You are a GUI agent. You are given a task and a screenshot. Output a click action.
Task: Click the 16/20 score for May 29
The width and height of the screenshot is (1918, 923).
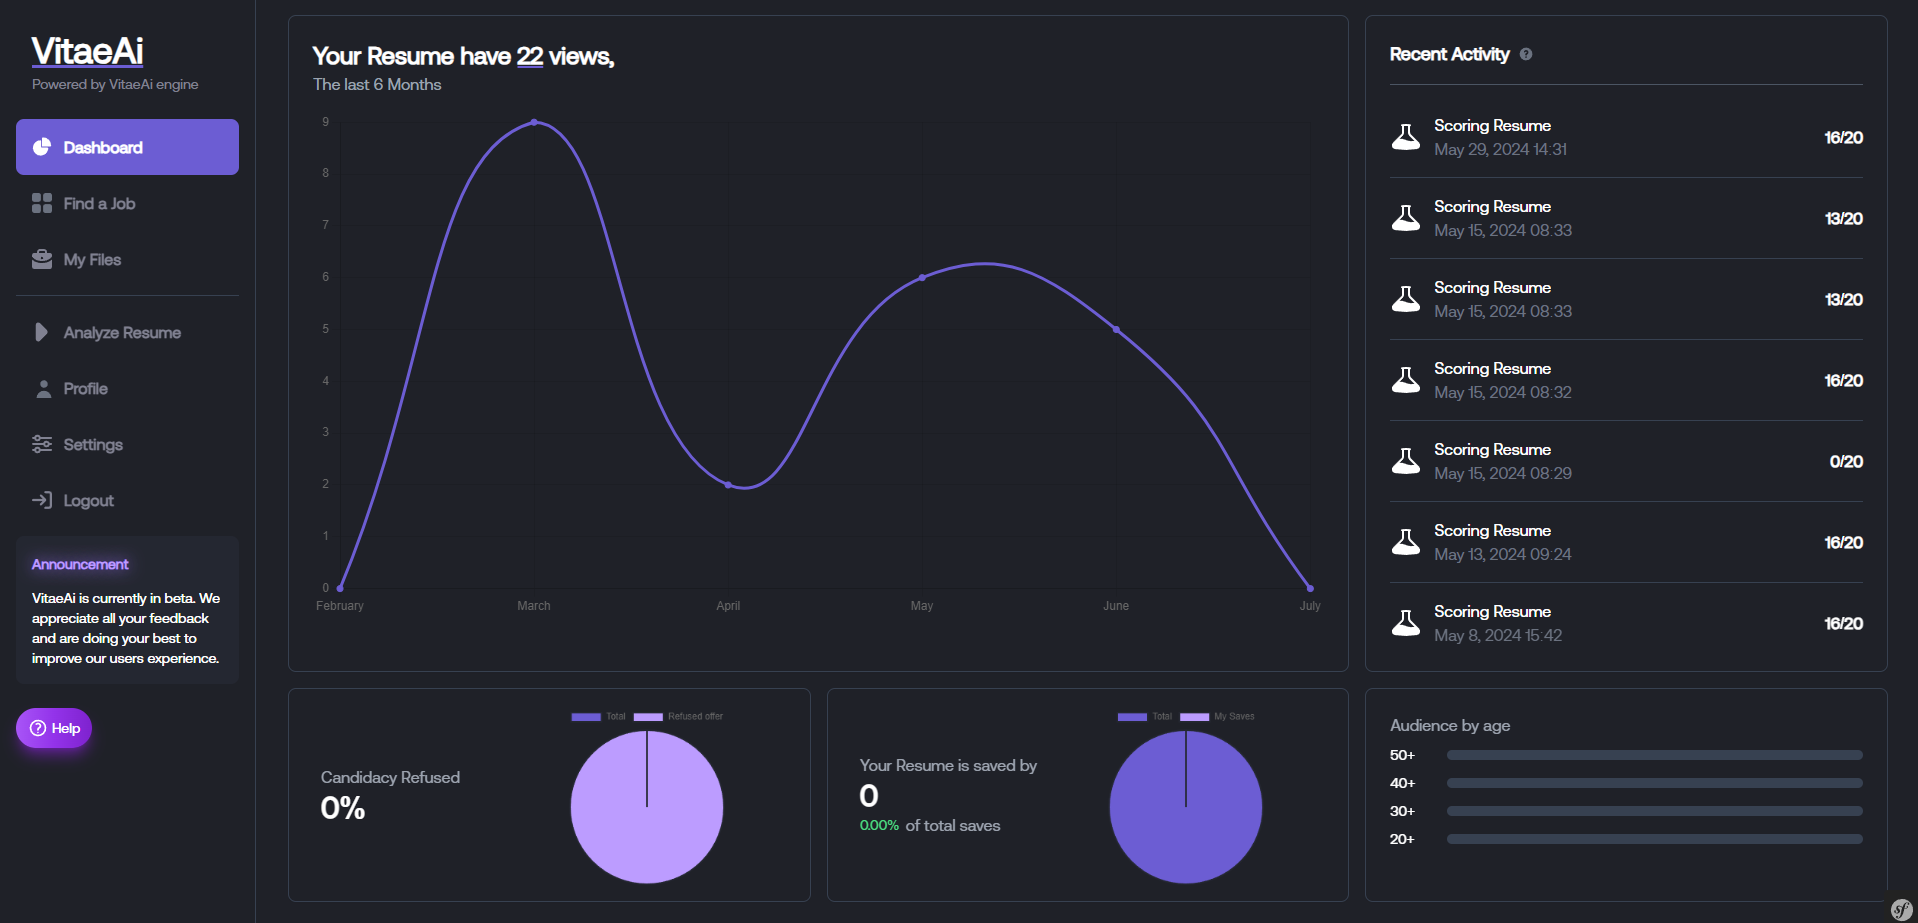click(x=1843, y=137)
